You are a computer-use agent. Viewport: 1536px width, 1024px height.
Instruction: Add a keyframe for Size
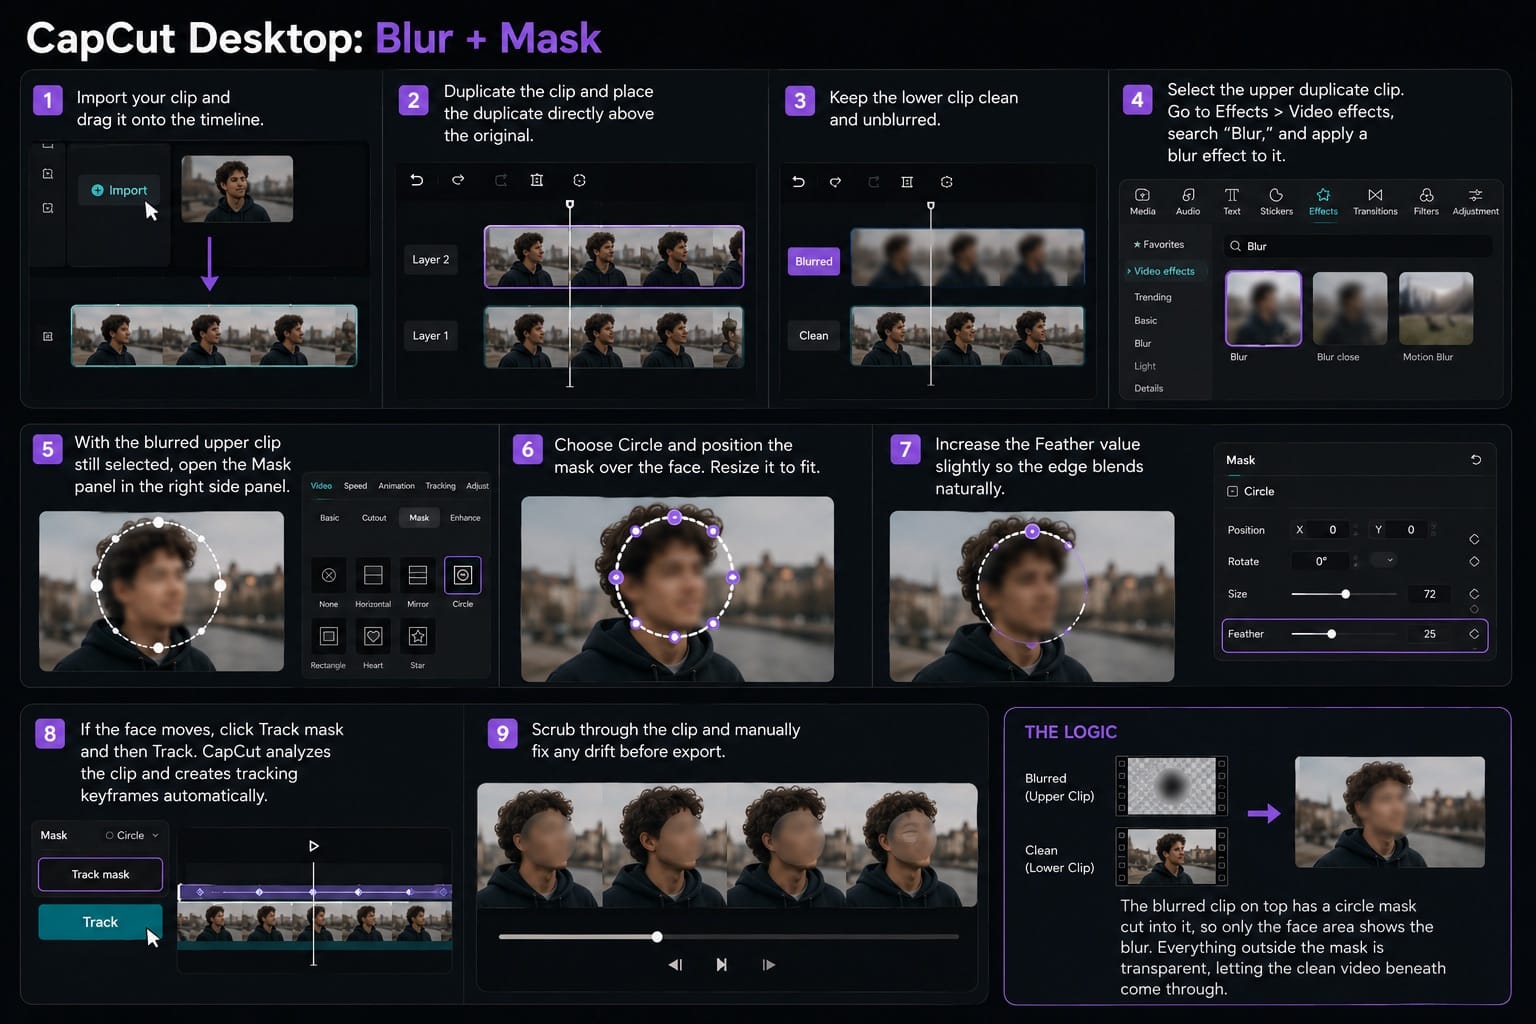(x=1474, y=594)
